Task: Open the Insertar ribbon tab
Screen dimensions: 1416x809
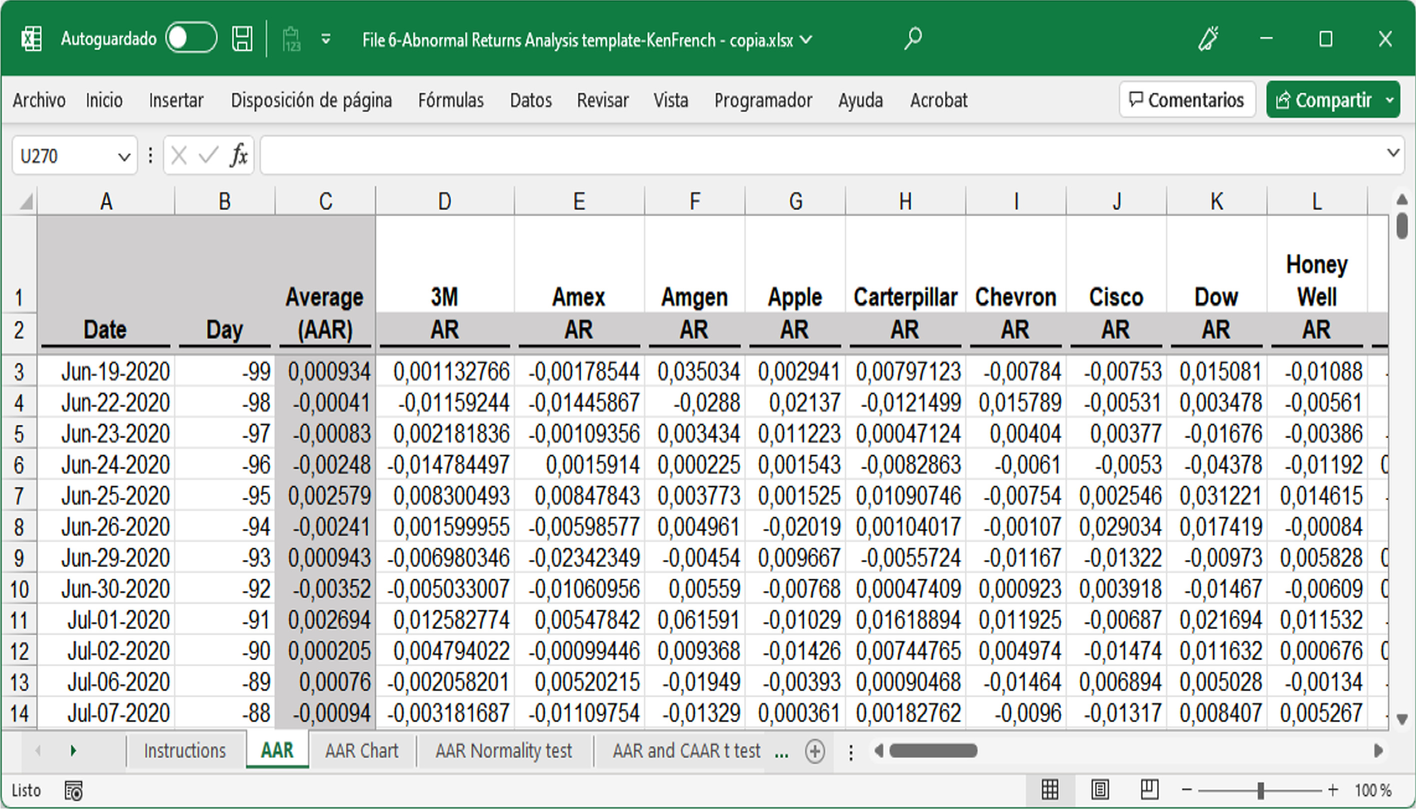Action: point(176,100)
